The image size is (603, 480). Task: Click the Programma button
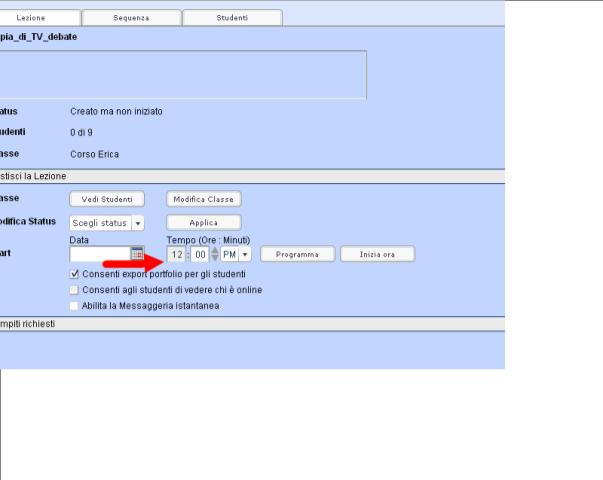point(298,255)
